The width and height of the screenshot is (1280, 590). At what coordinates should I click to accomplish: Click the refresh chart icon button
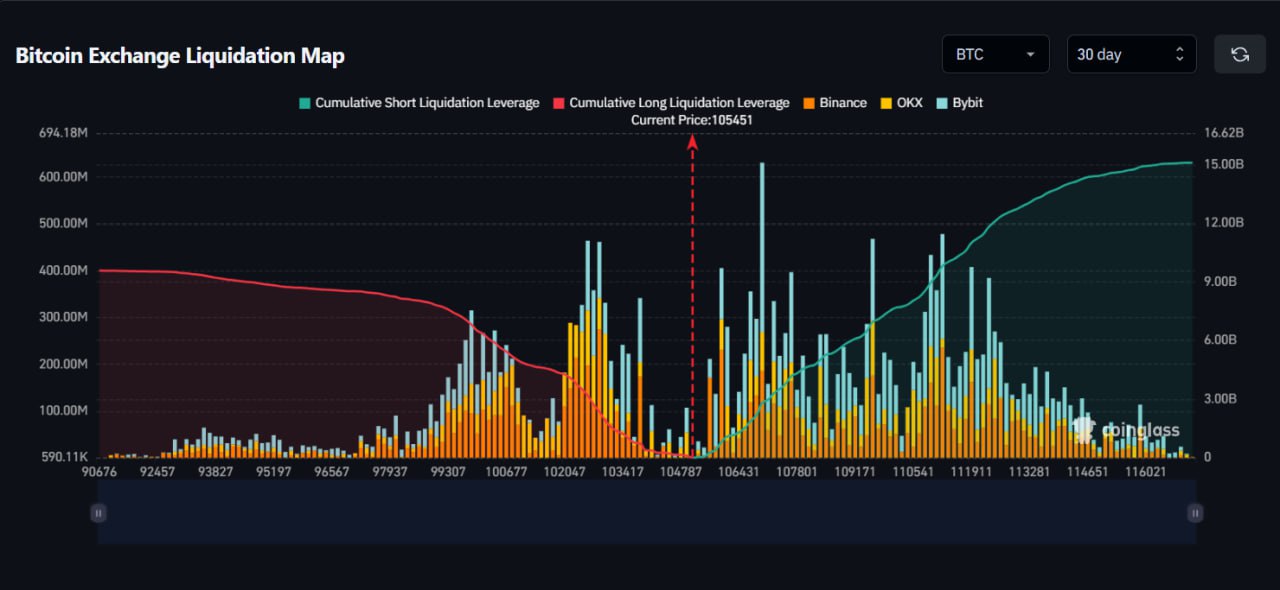(x=1240, y=54)
